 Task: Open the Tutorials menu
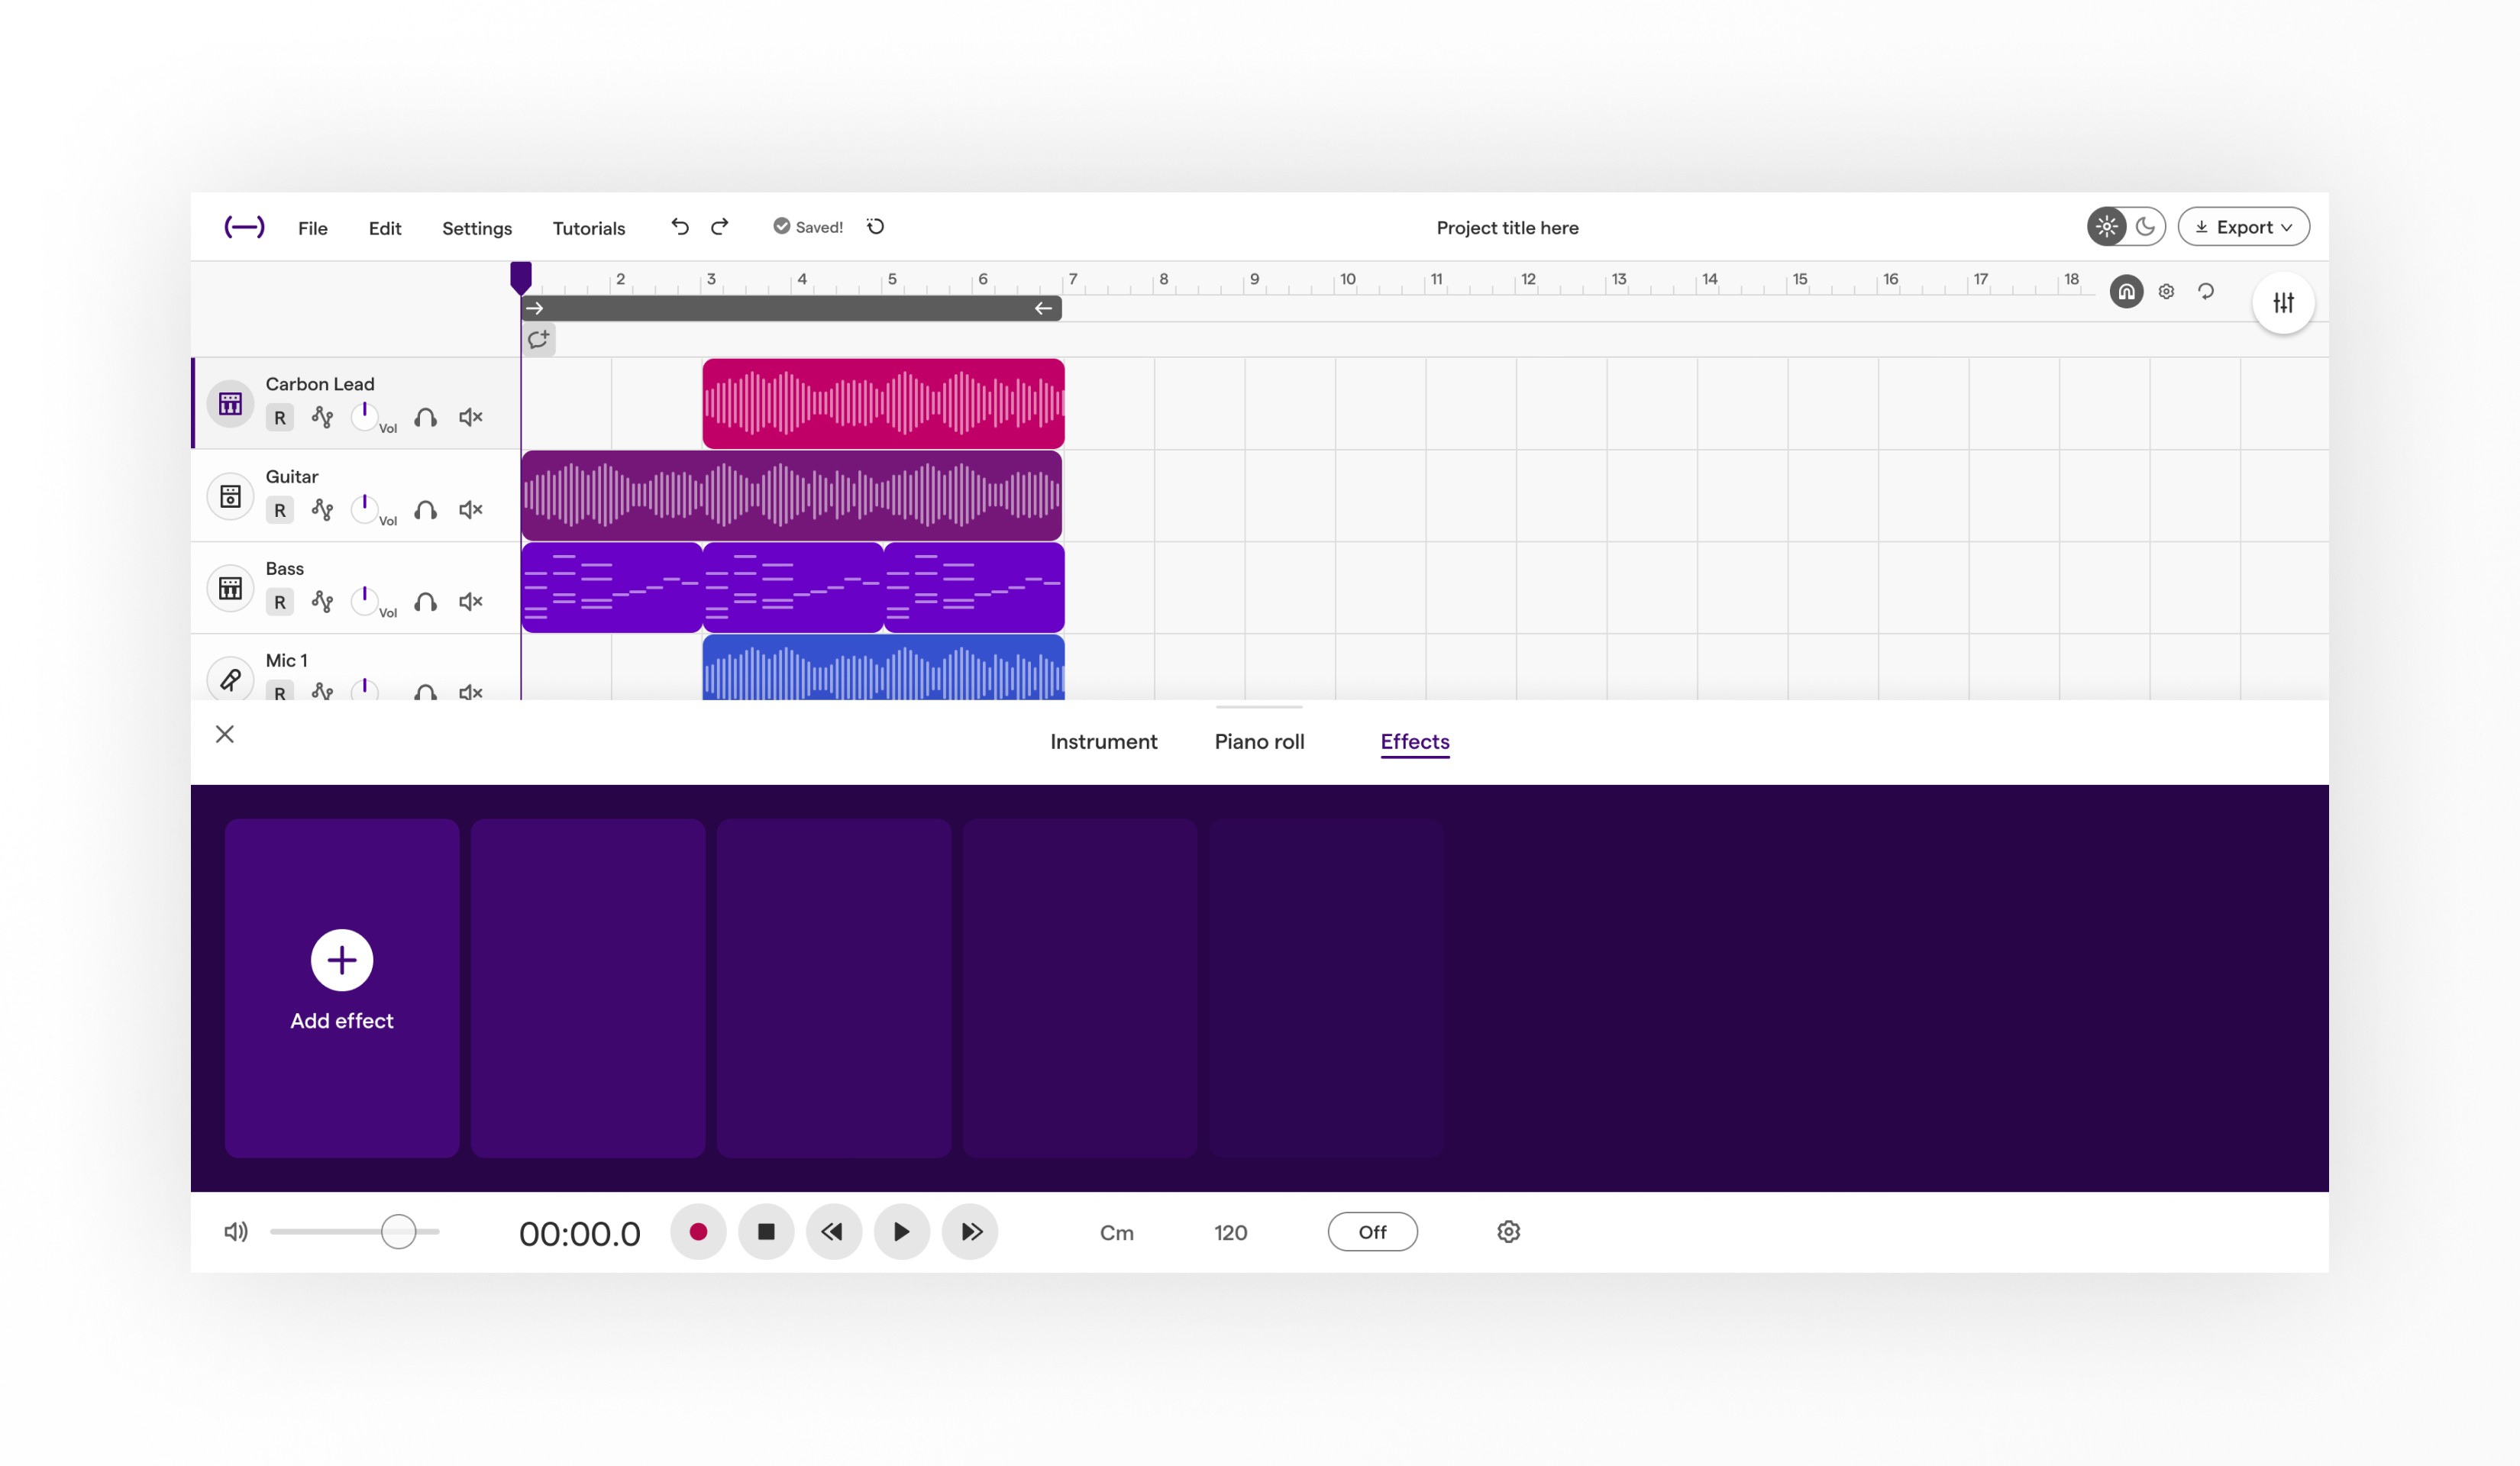[589, 228]
